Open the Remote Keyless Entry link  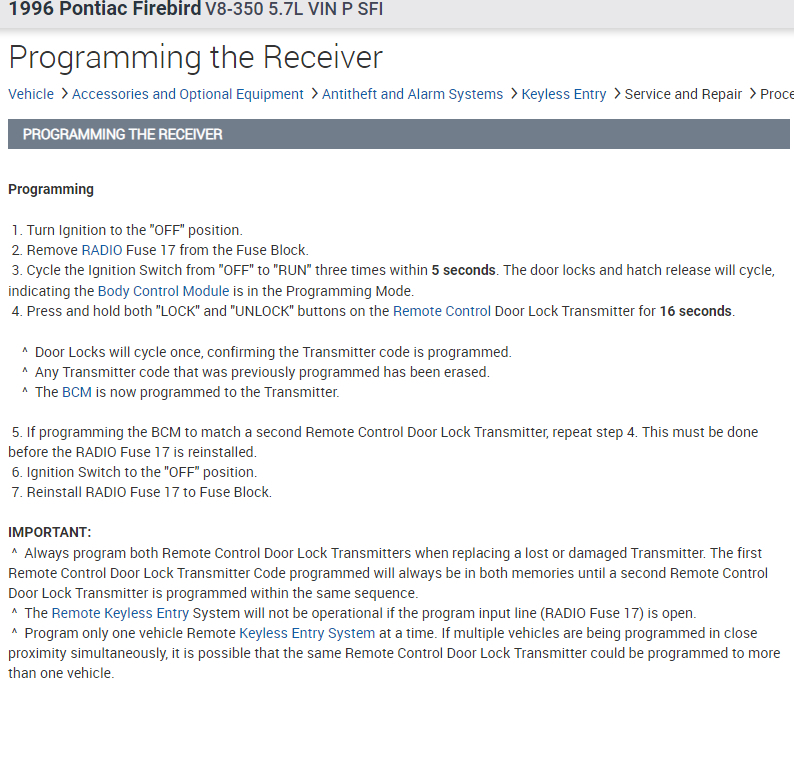120,613
